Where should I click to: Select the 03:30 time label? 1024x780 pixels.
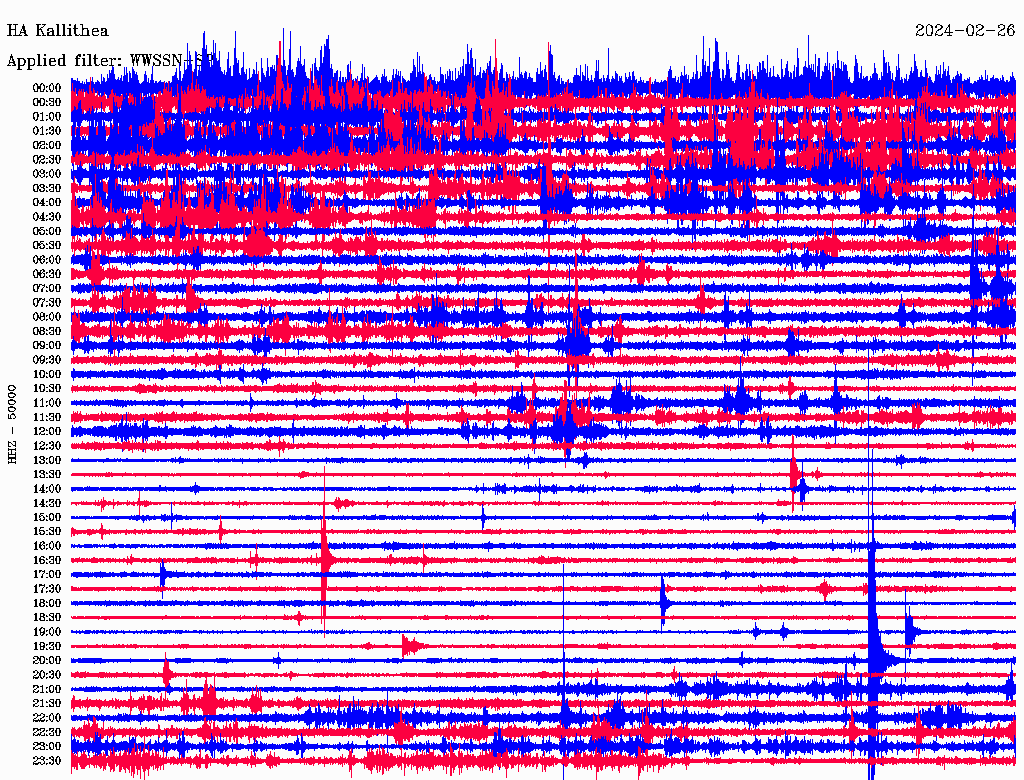pyautogui.click(x=47, y=188)
